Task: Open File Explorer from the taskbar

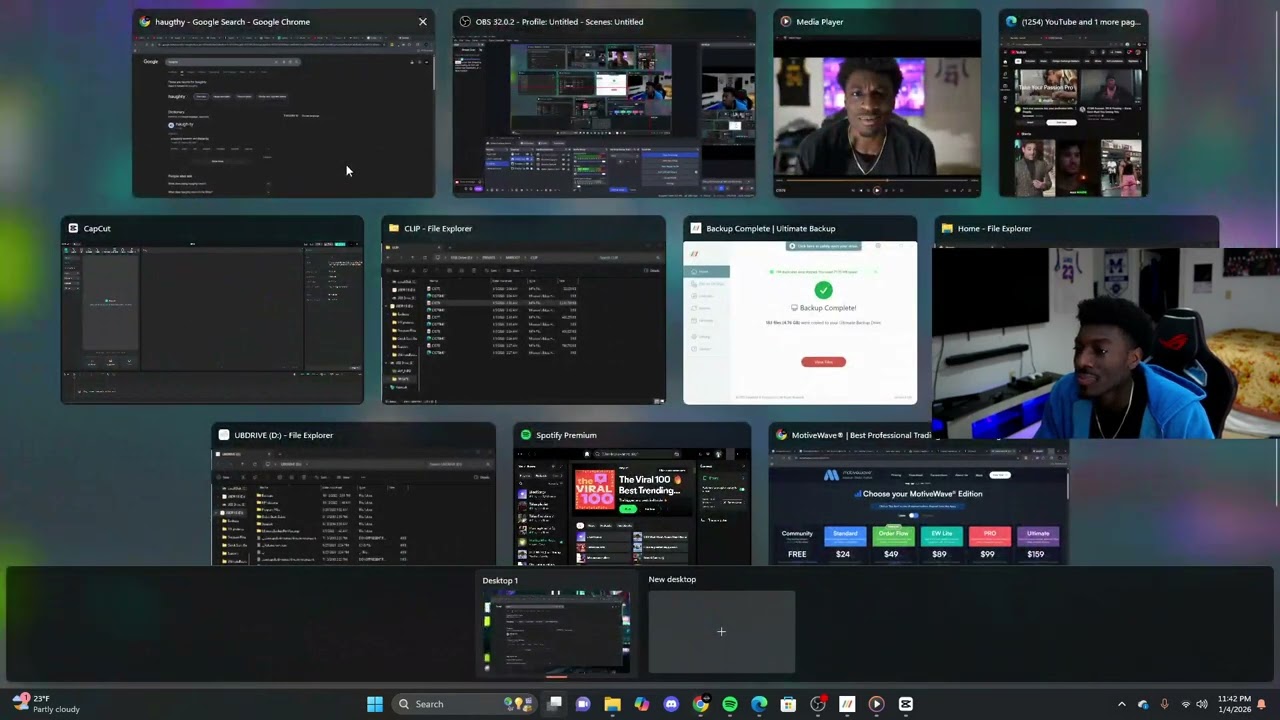Action: coord(612,704)
